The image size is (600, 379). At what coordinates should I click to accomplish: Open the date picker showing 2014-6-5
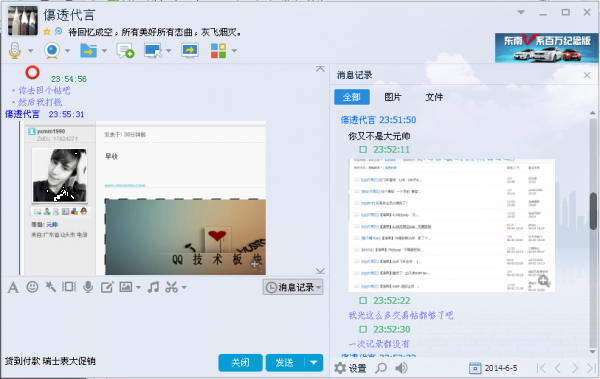[x=493, y=368]
